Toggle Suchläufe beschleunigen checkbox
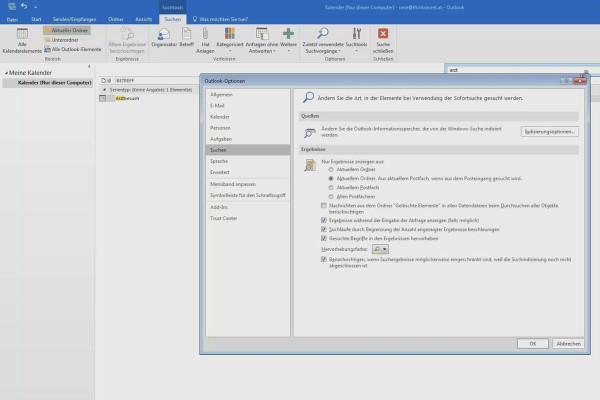600x400 pixels. pos(324,229)
